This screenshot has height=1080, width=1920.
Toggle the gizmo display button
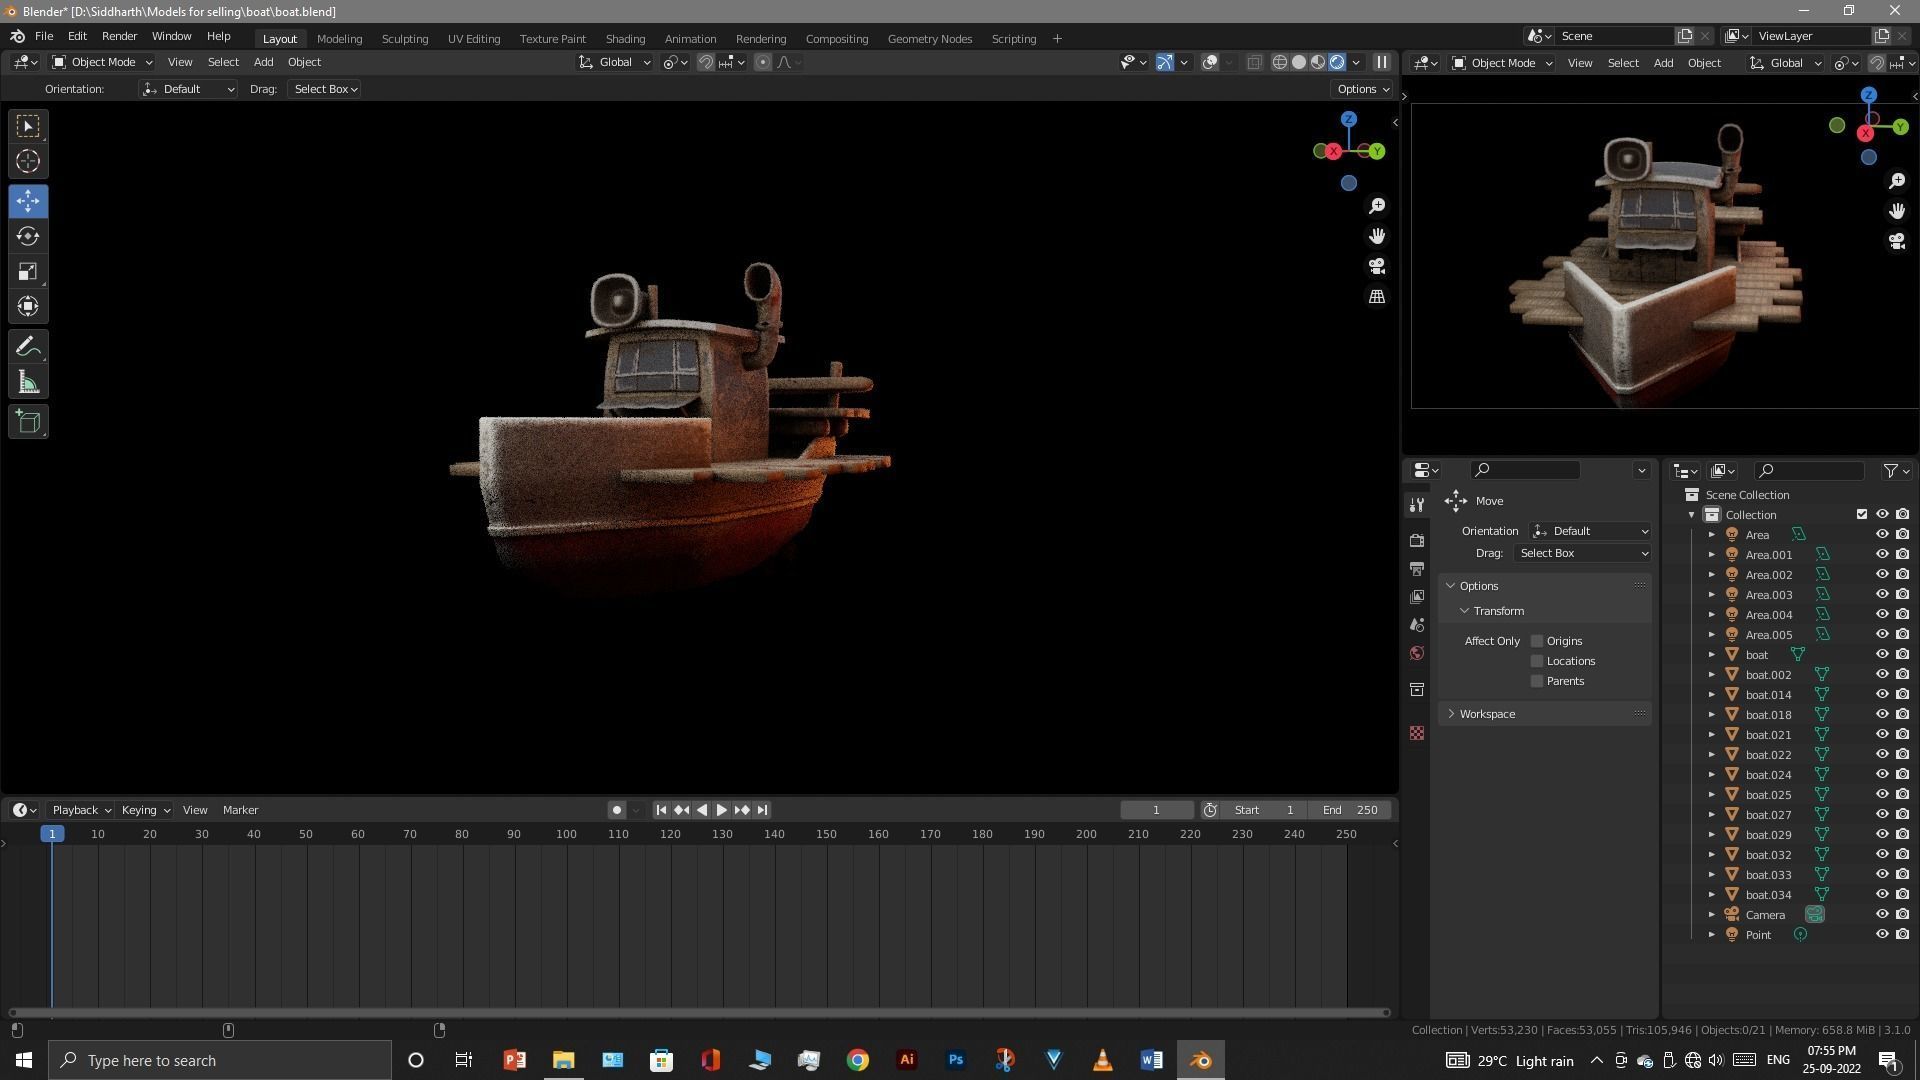(1165, 62)
